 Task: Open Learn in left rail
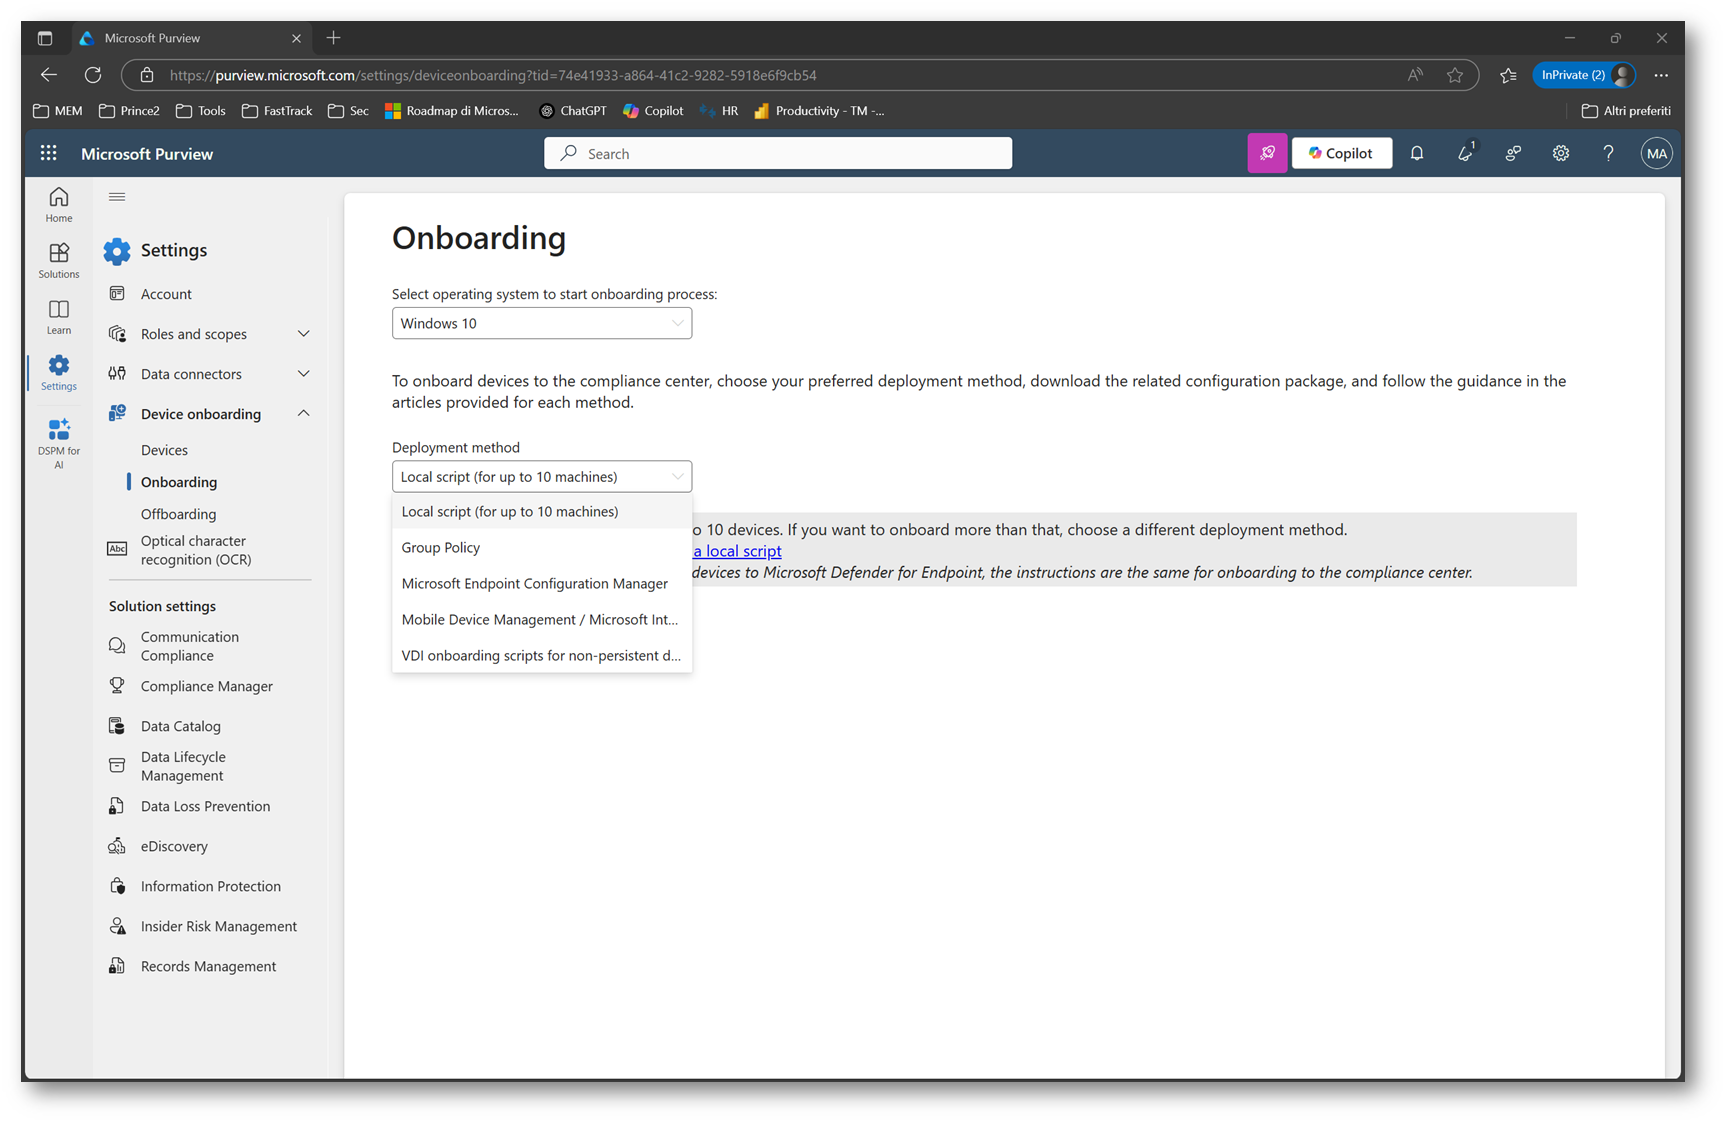[x=59, y=317]
